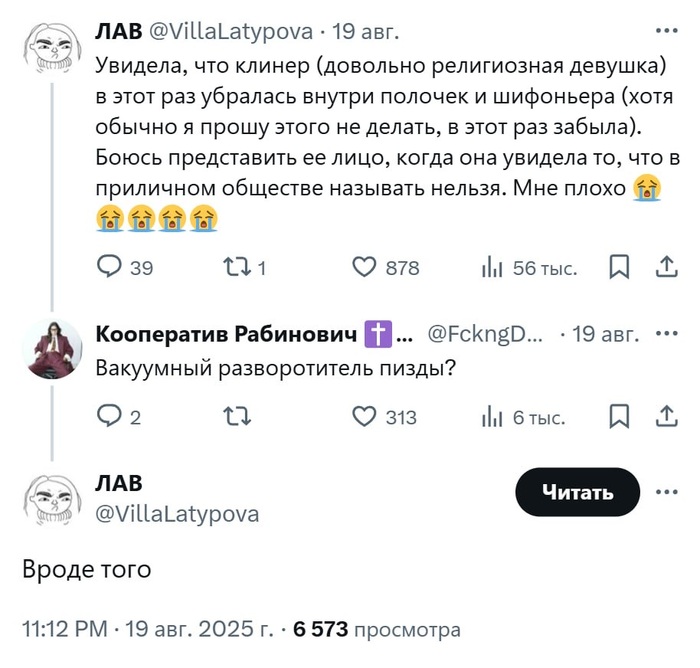Reply to Кооператив Рабинович tweet
Image resolution: width=700 pixels, height=668 pixels.
point(119,417)
